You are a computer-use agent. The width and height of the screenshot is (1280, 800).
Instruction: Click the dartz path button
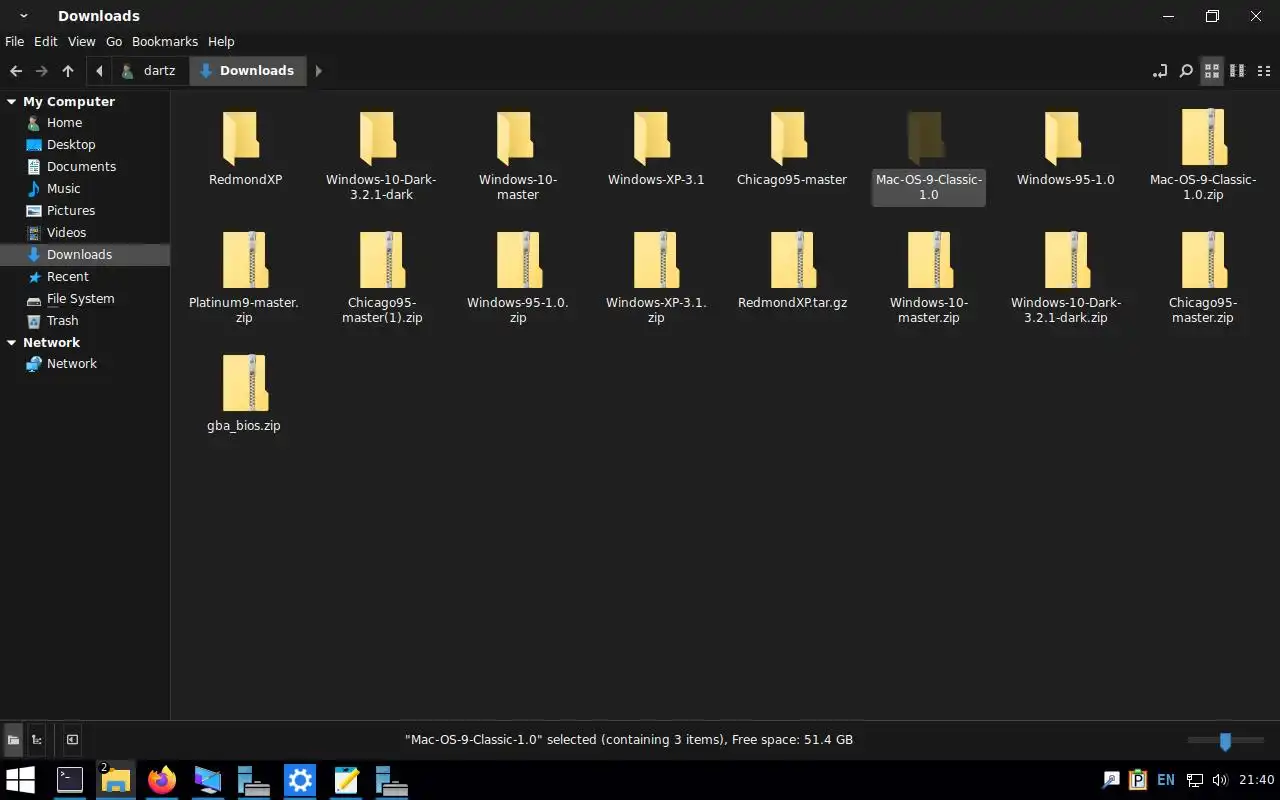pyautogui.click(x=148, y=71)
